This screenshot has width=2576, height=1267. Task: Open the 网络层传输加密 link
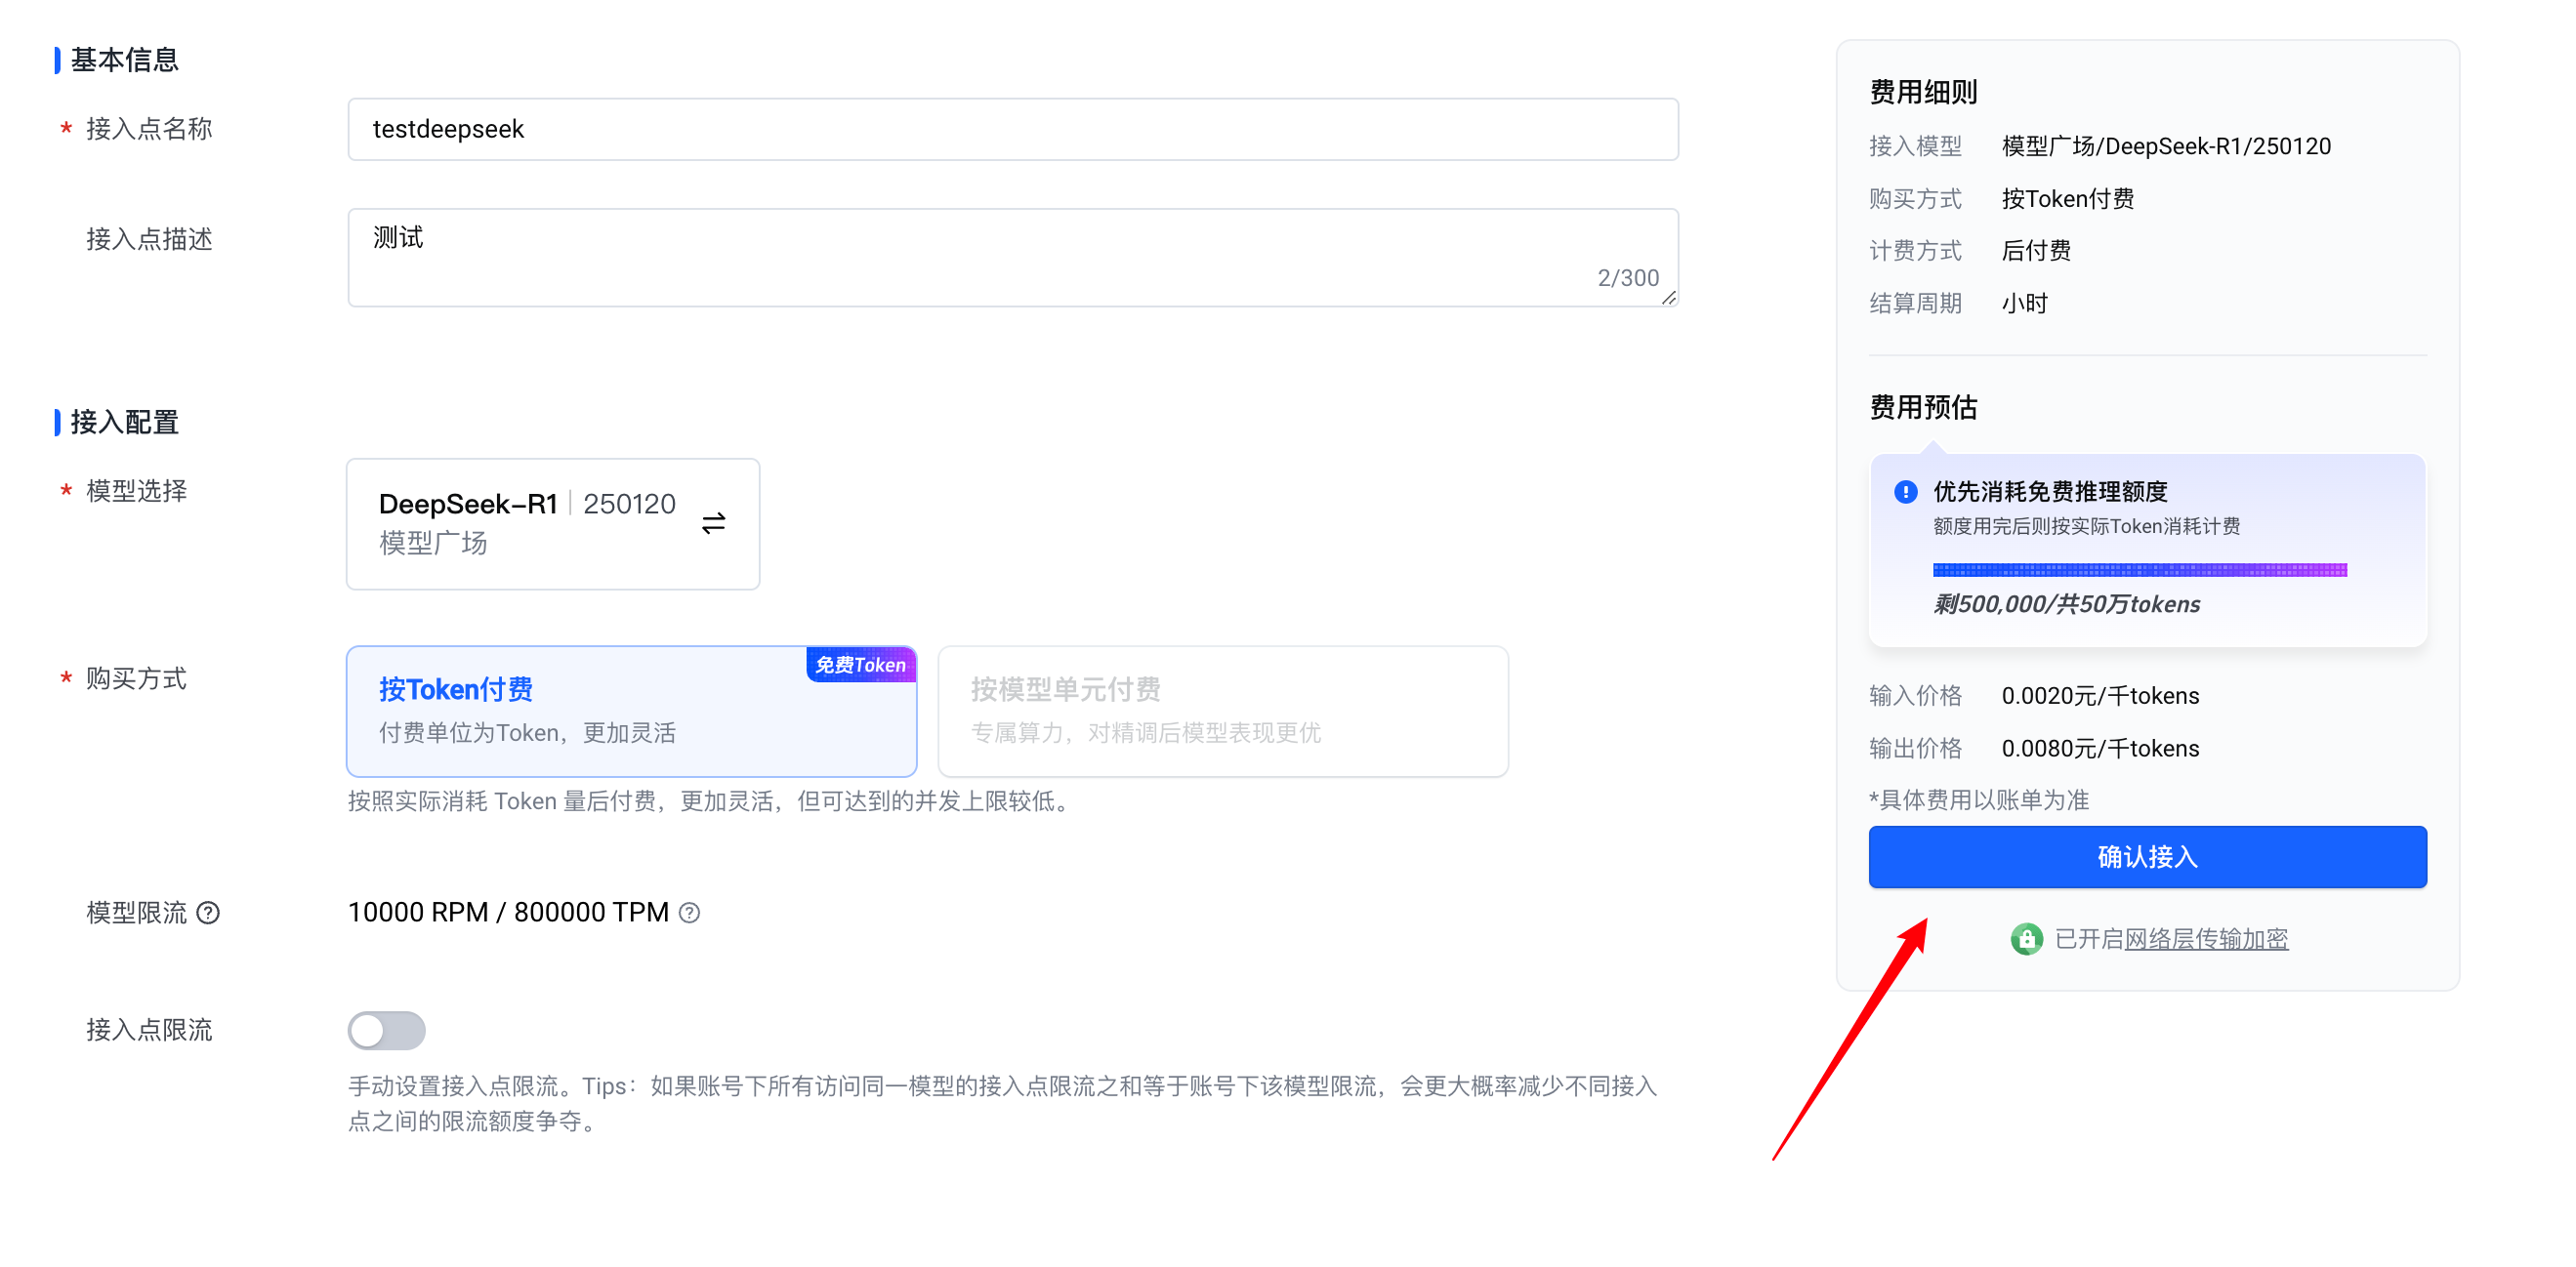(x=2205, y=938)
